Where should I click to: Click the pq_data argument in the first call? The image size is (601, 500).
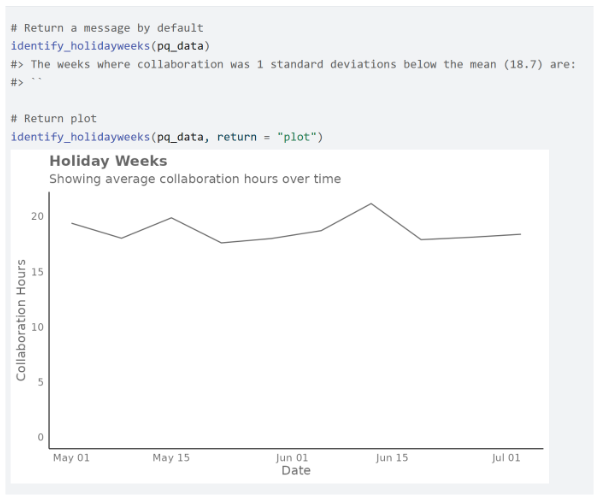[180, 46]
